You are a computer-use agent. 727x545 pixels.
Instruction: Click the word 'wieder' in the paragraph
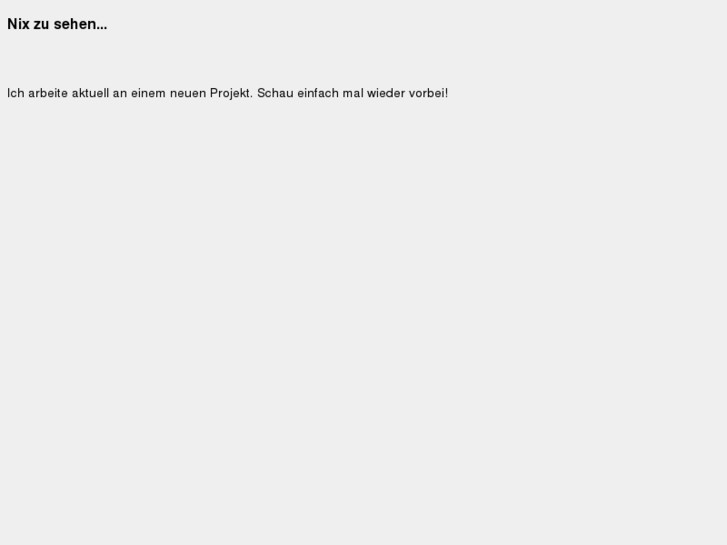[x=386, y=93]
